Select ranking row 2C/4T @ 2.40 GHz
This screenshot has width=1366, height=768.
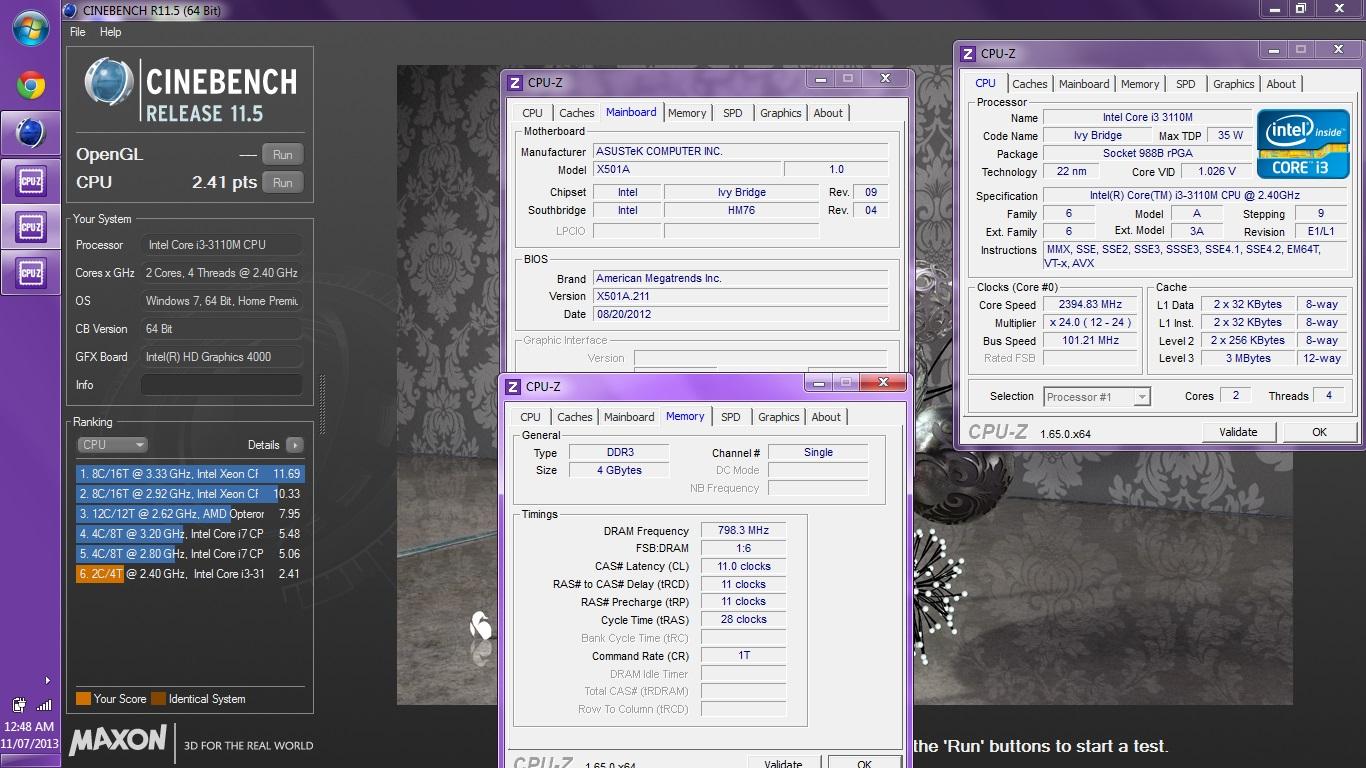coord(189,574)
